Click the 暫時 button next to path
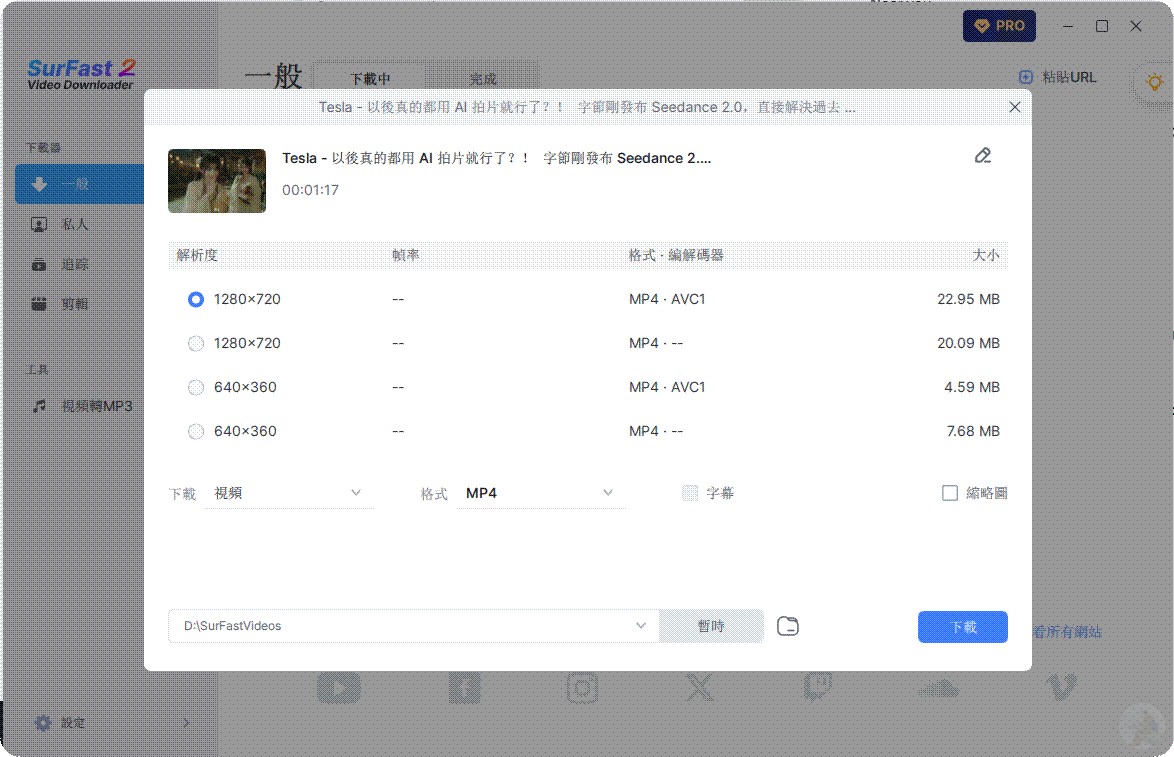1174x757 pixels. coord(711,626)
